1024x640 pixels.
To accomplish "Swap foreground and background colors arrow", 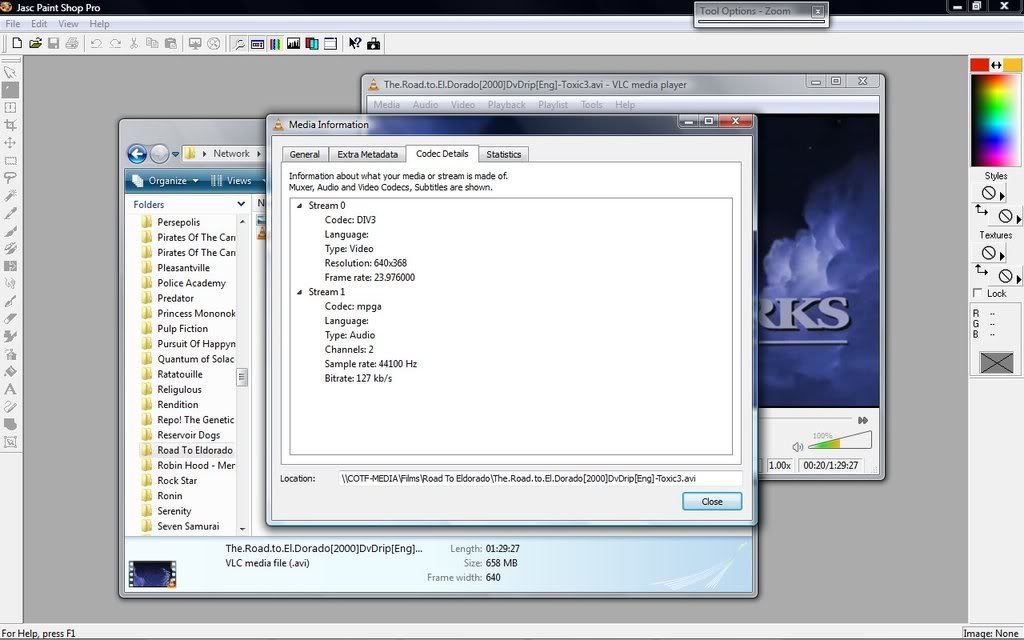I will [x=996, y=65].
